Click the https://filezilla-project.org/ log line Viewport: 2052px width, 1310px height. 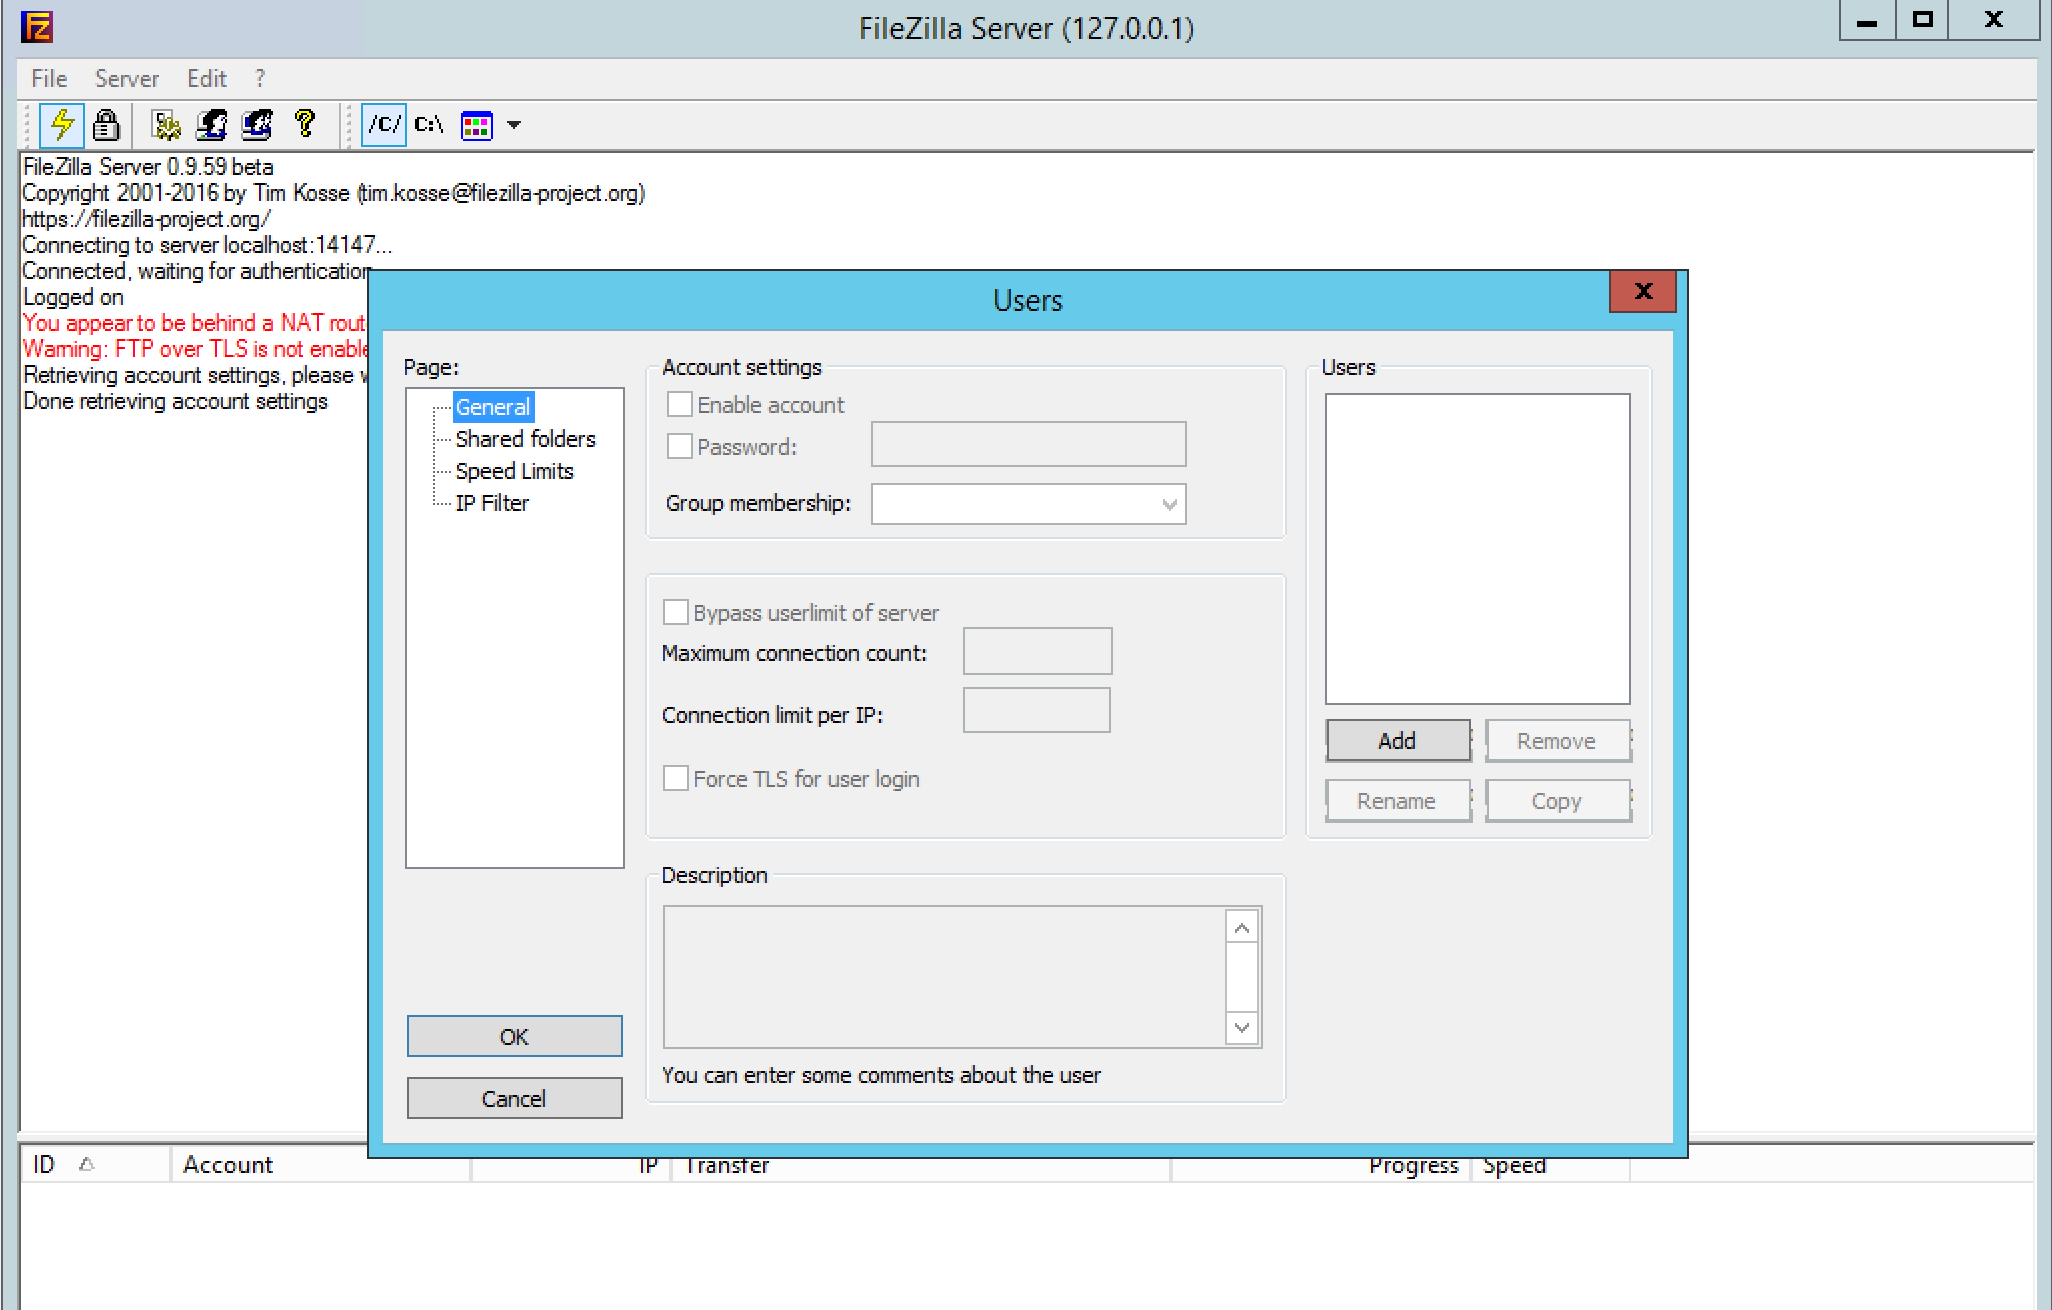(x=146, y=219)
